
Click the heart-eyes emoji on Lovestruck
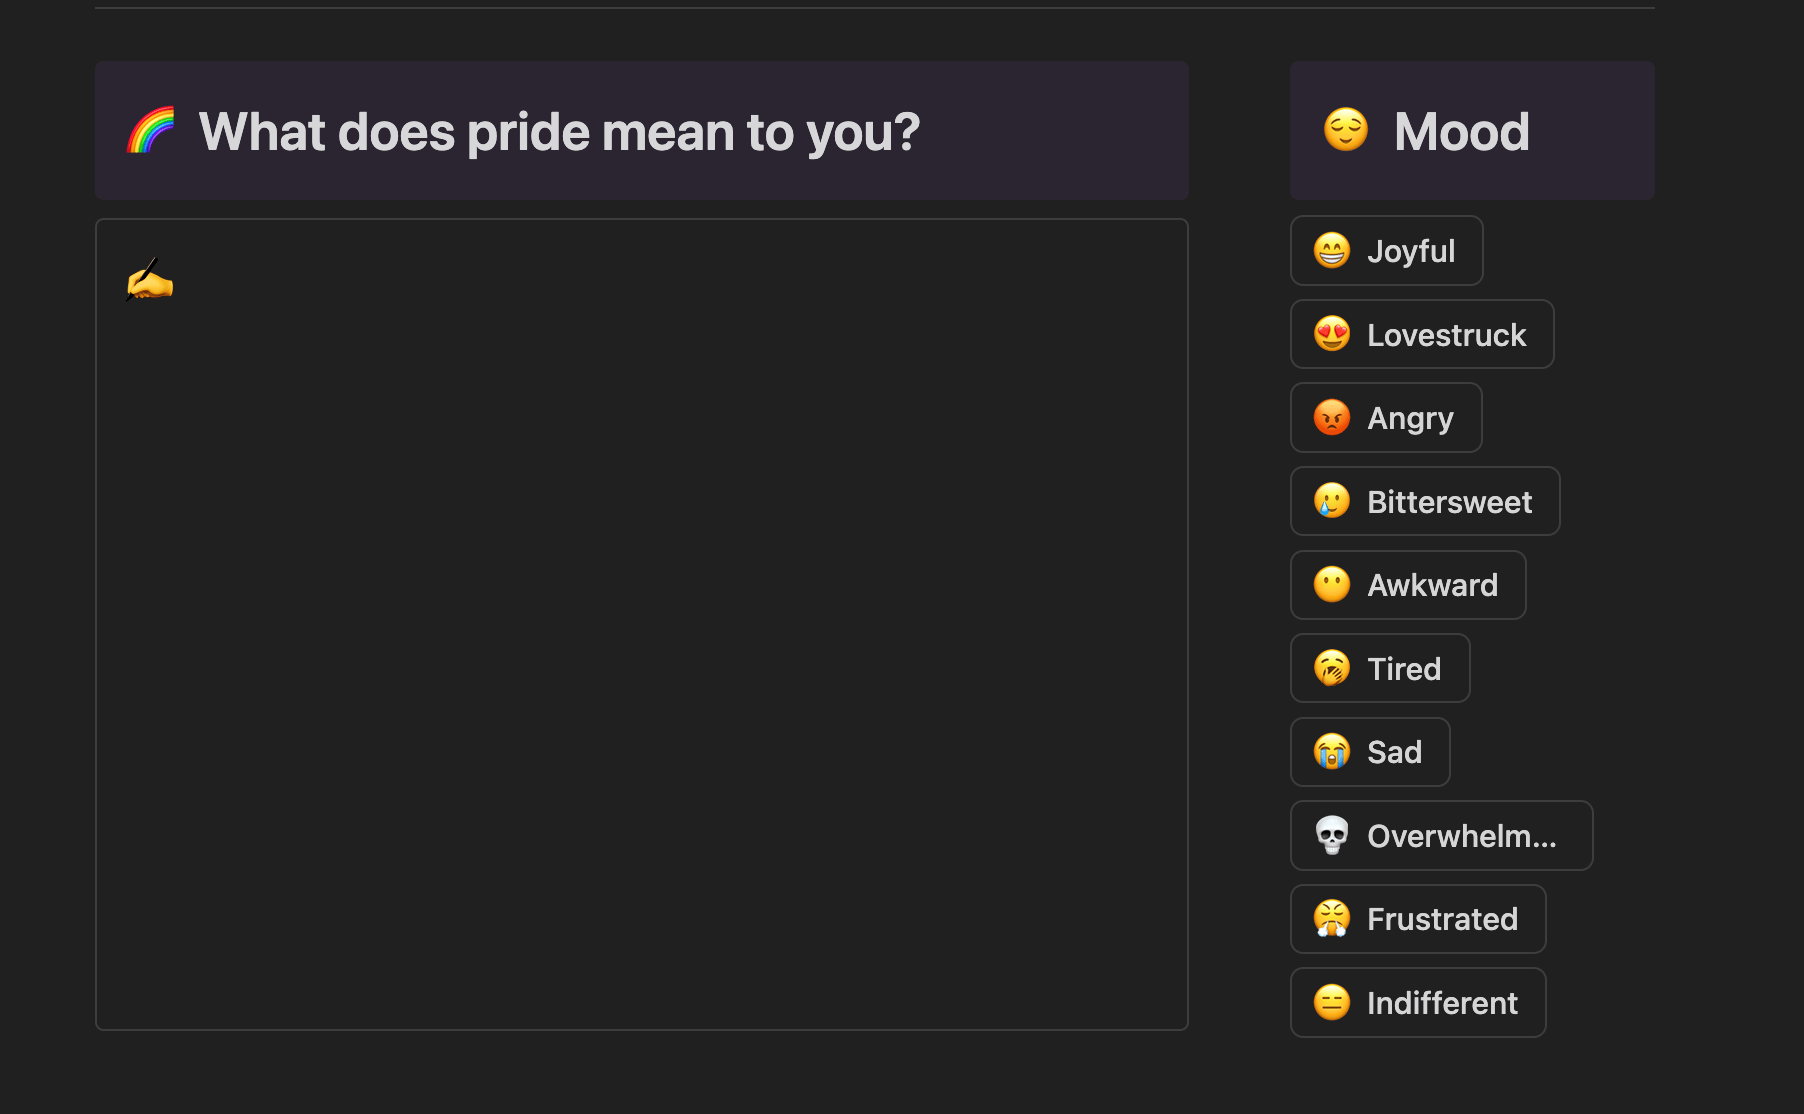click(1332, 334)
